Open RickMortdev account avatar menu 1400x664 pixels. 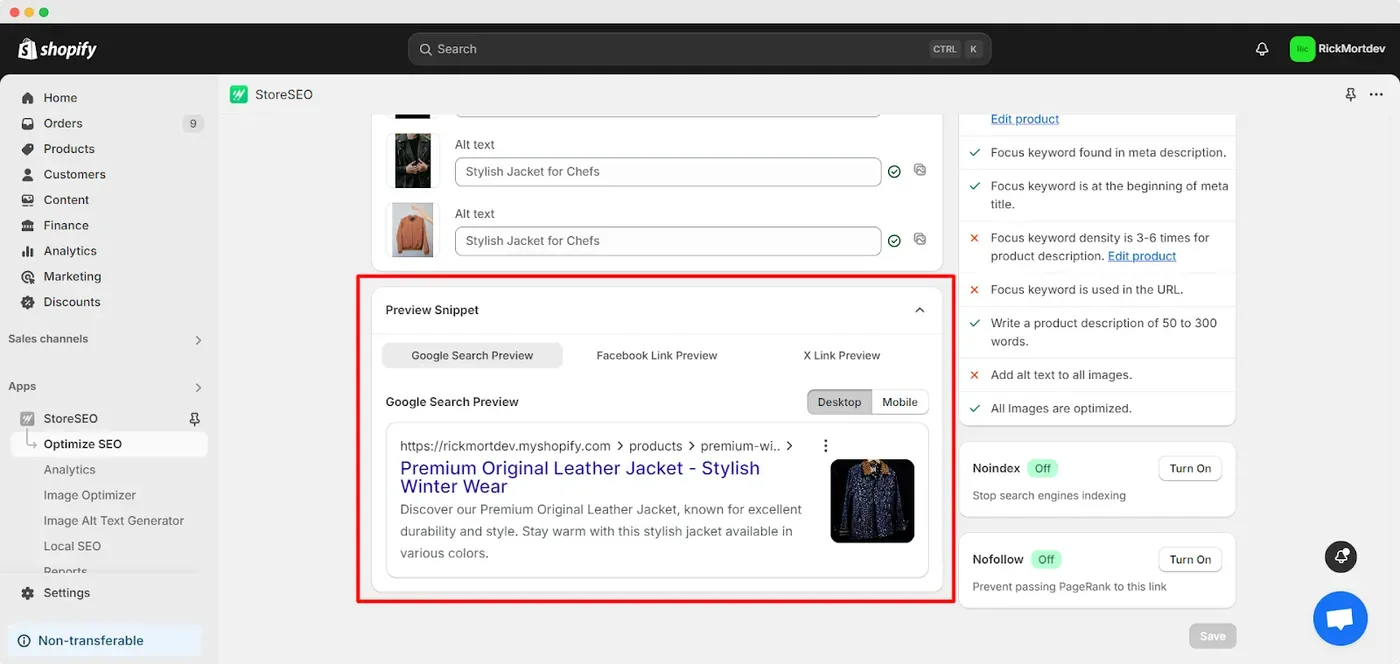(1302, 49)
